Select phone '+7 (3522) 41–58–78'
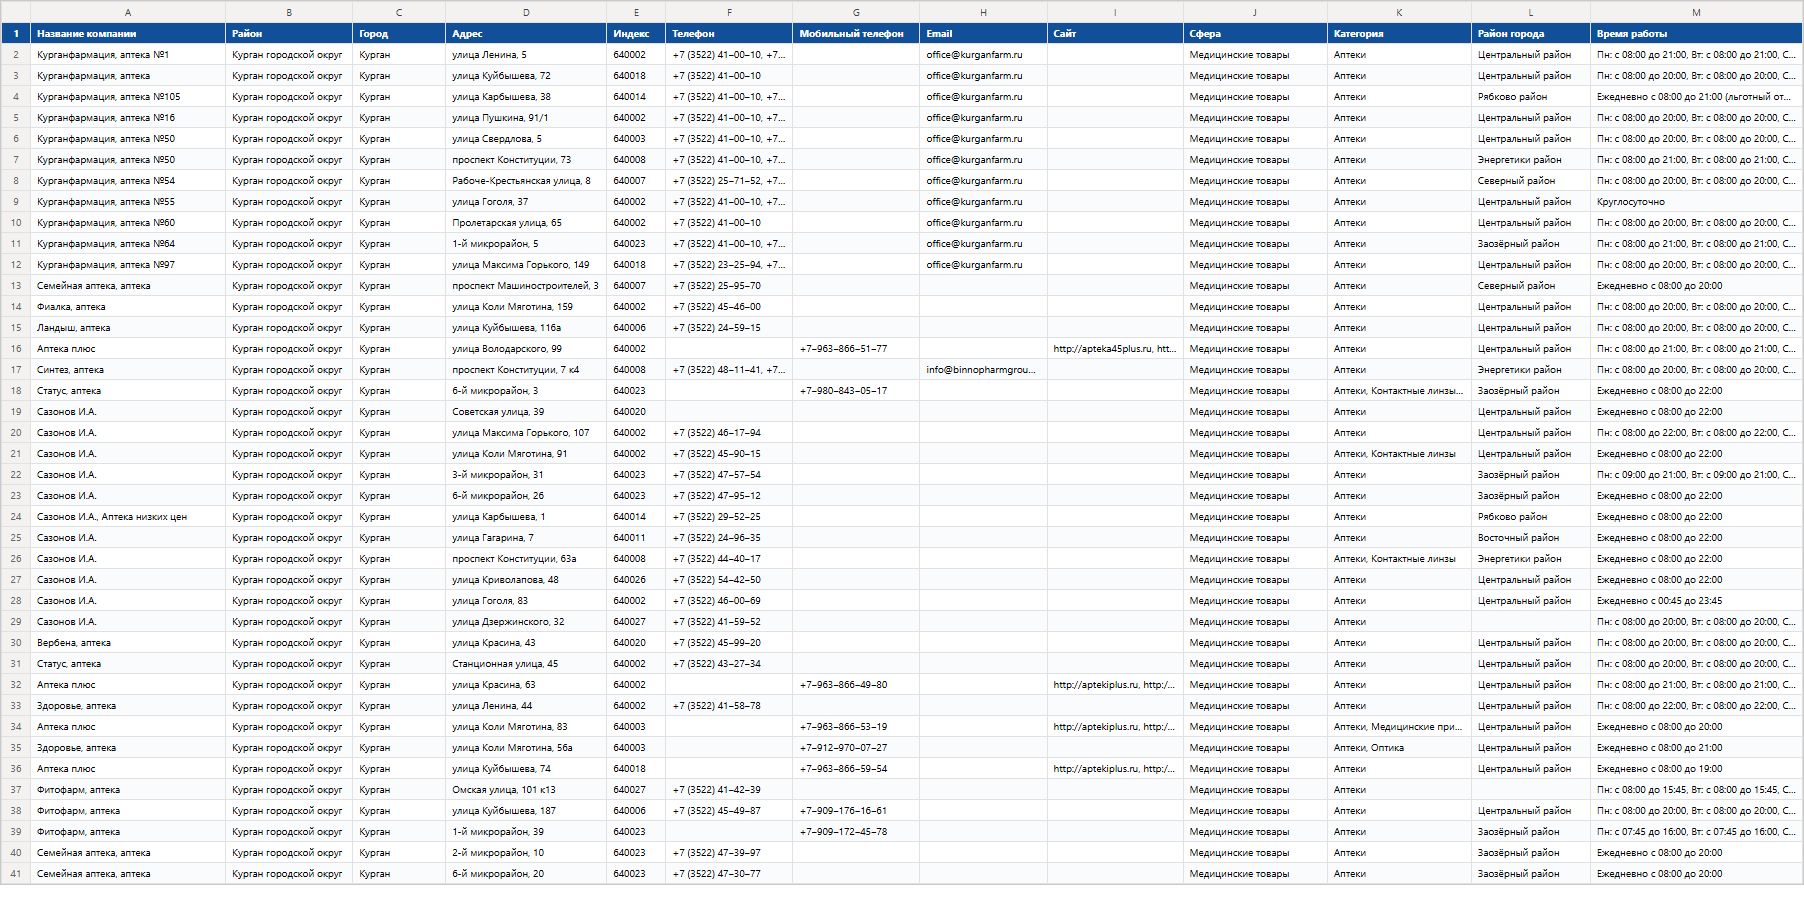Screen dimensions: 1804x902 pos(729,706)
